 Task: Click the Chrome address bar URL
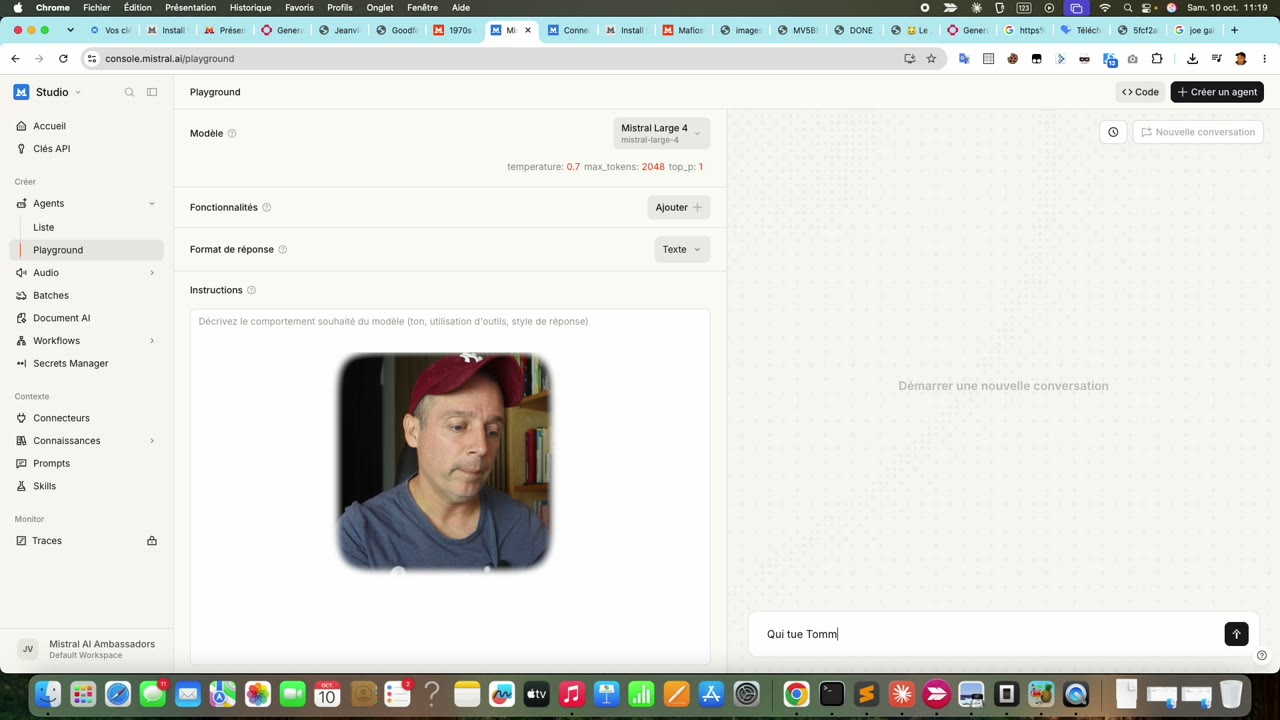point(170,58)
